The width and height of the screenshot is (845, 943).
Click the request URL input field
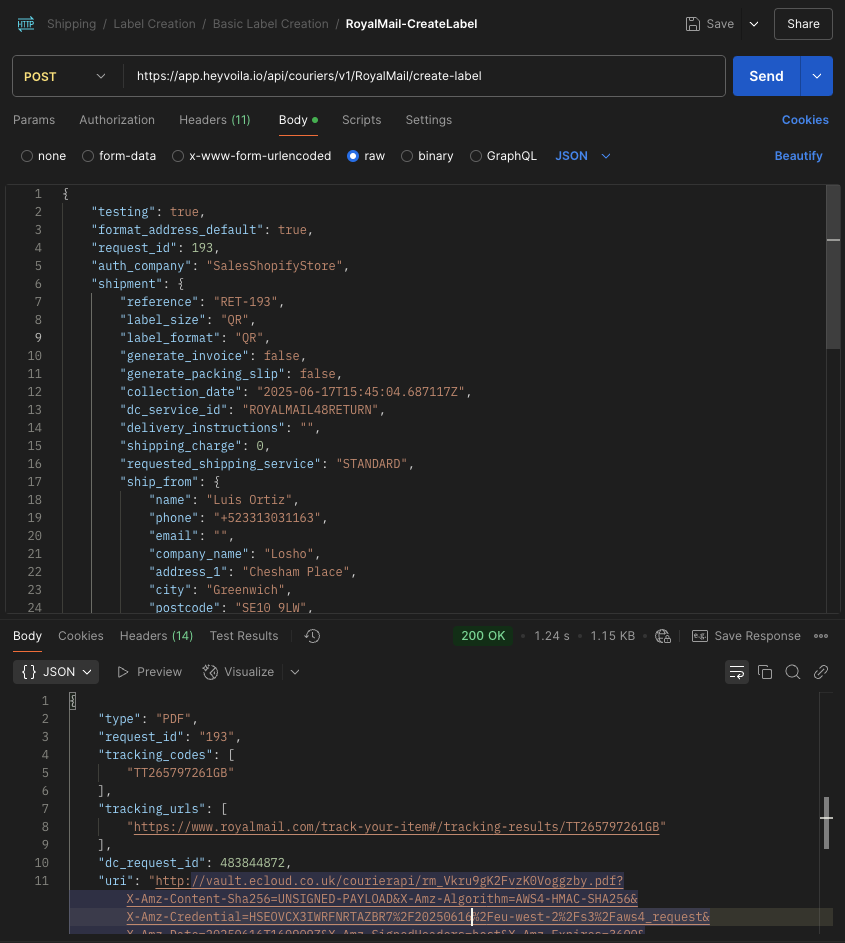pyautogui.click(x=424, y=76)
